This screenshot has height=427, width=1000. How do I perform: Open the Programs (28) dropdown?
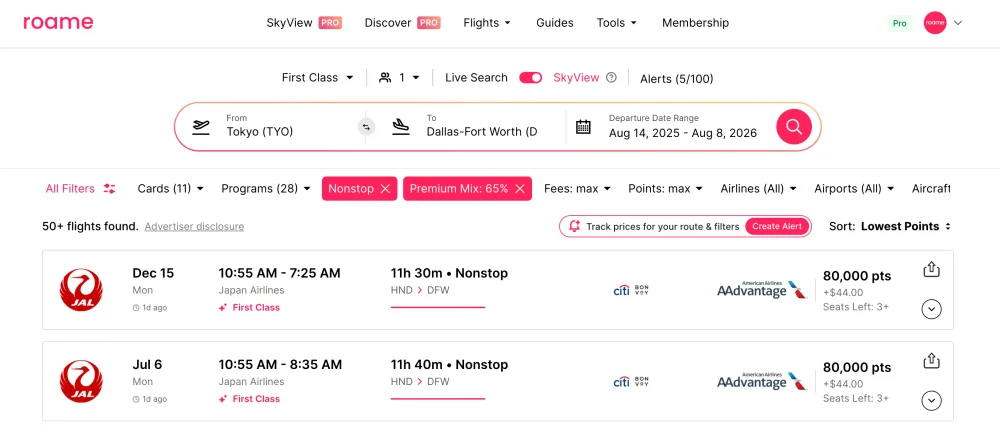(266, 189)
